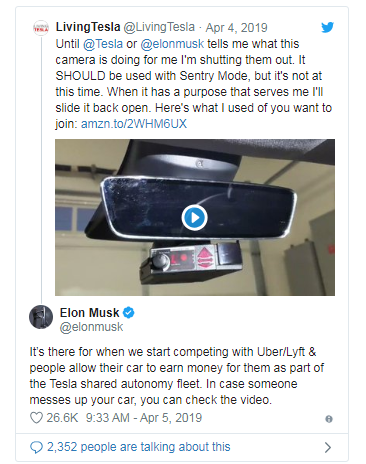This screenshot has width=366, height=464.
Task: Open the 9:33 AM - Apr 5, 2019 timestamp
Action: (144, 418)
